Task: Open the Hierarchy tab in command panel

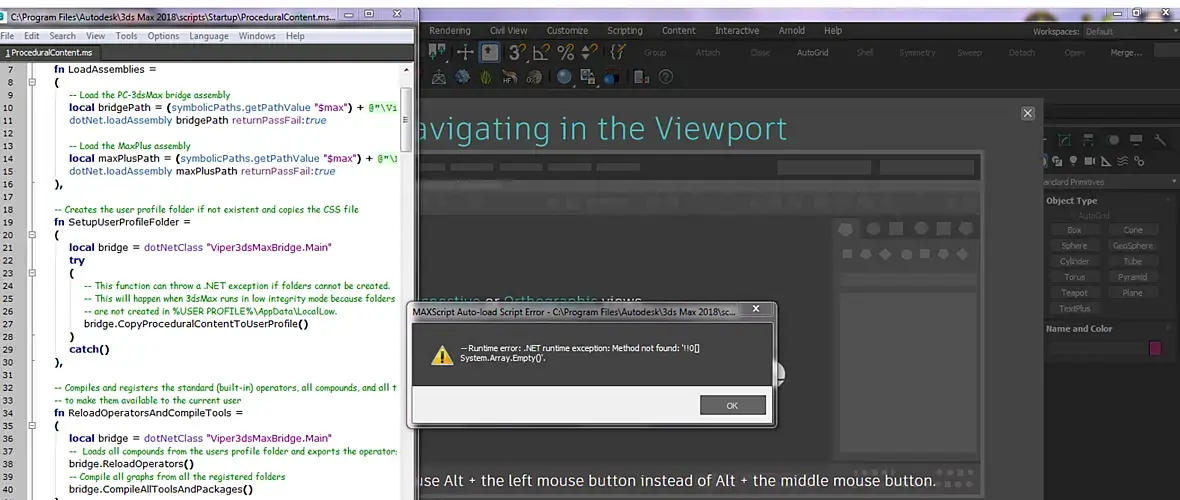Action: 1089,140
